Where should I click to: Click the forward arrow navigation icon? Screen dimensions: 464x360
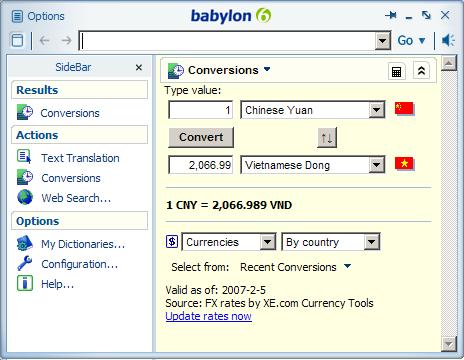[x=67, y=40]
